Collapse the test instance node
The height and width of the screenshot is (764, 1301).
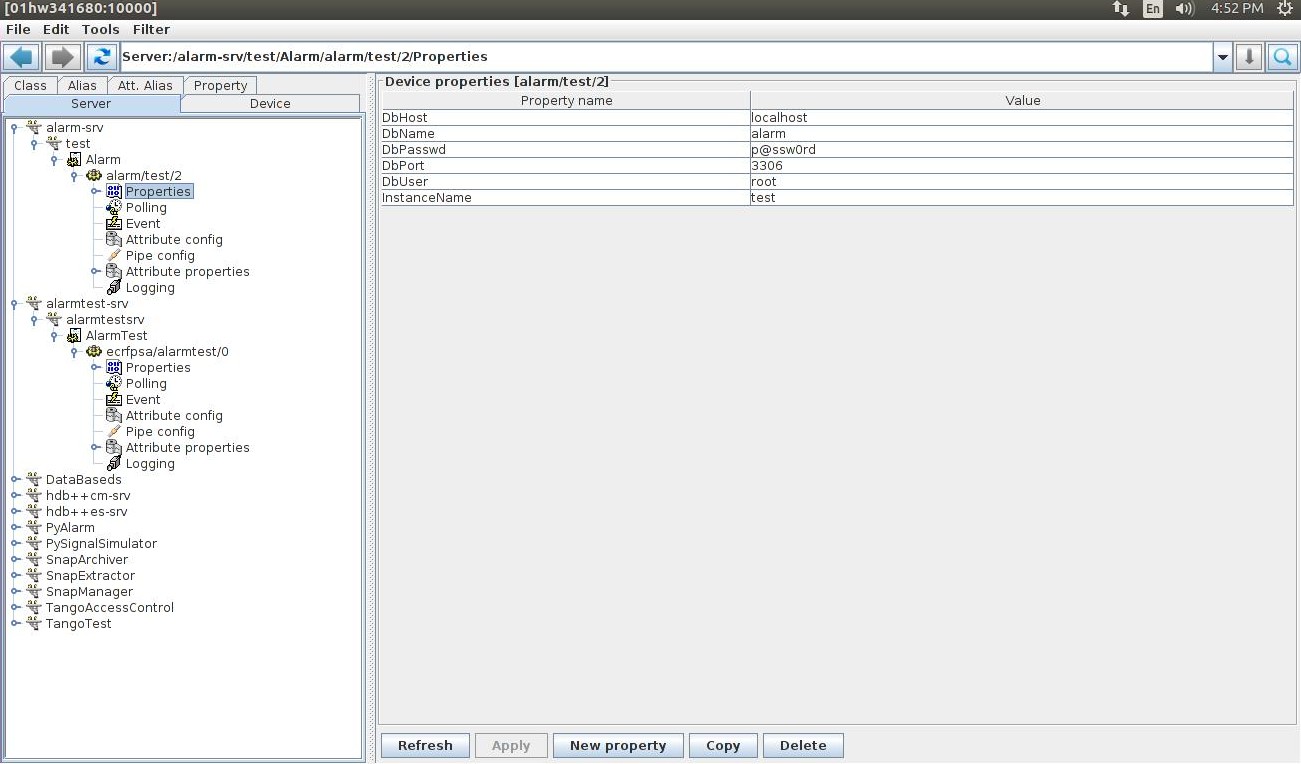[35, 144]
